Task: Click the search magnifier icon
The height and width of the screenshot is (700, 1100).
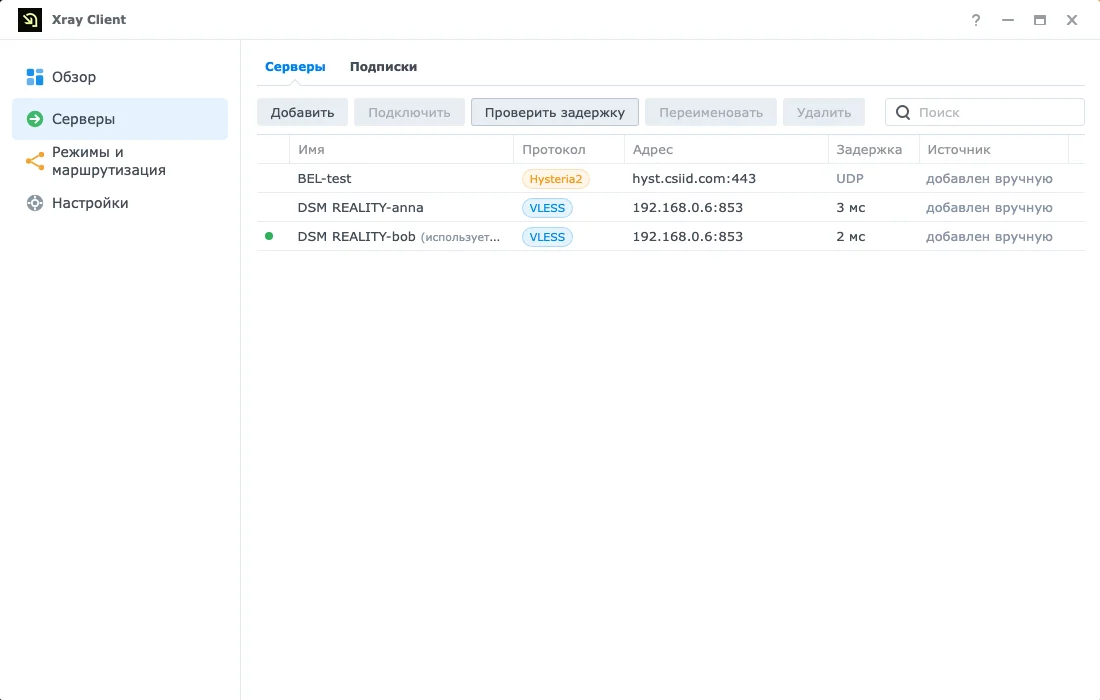Action: 903,112
